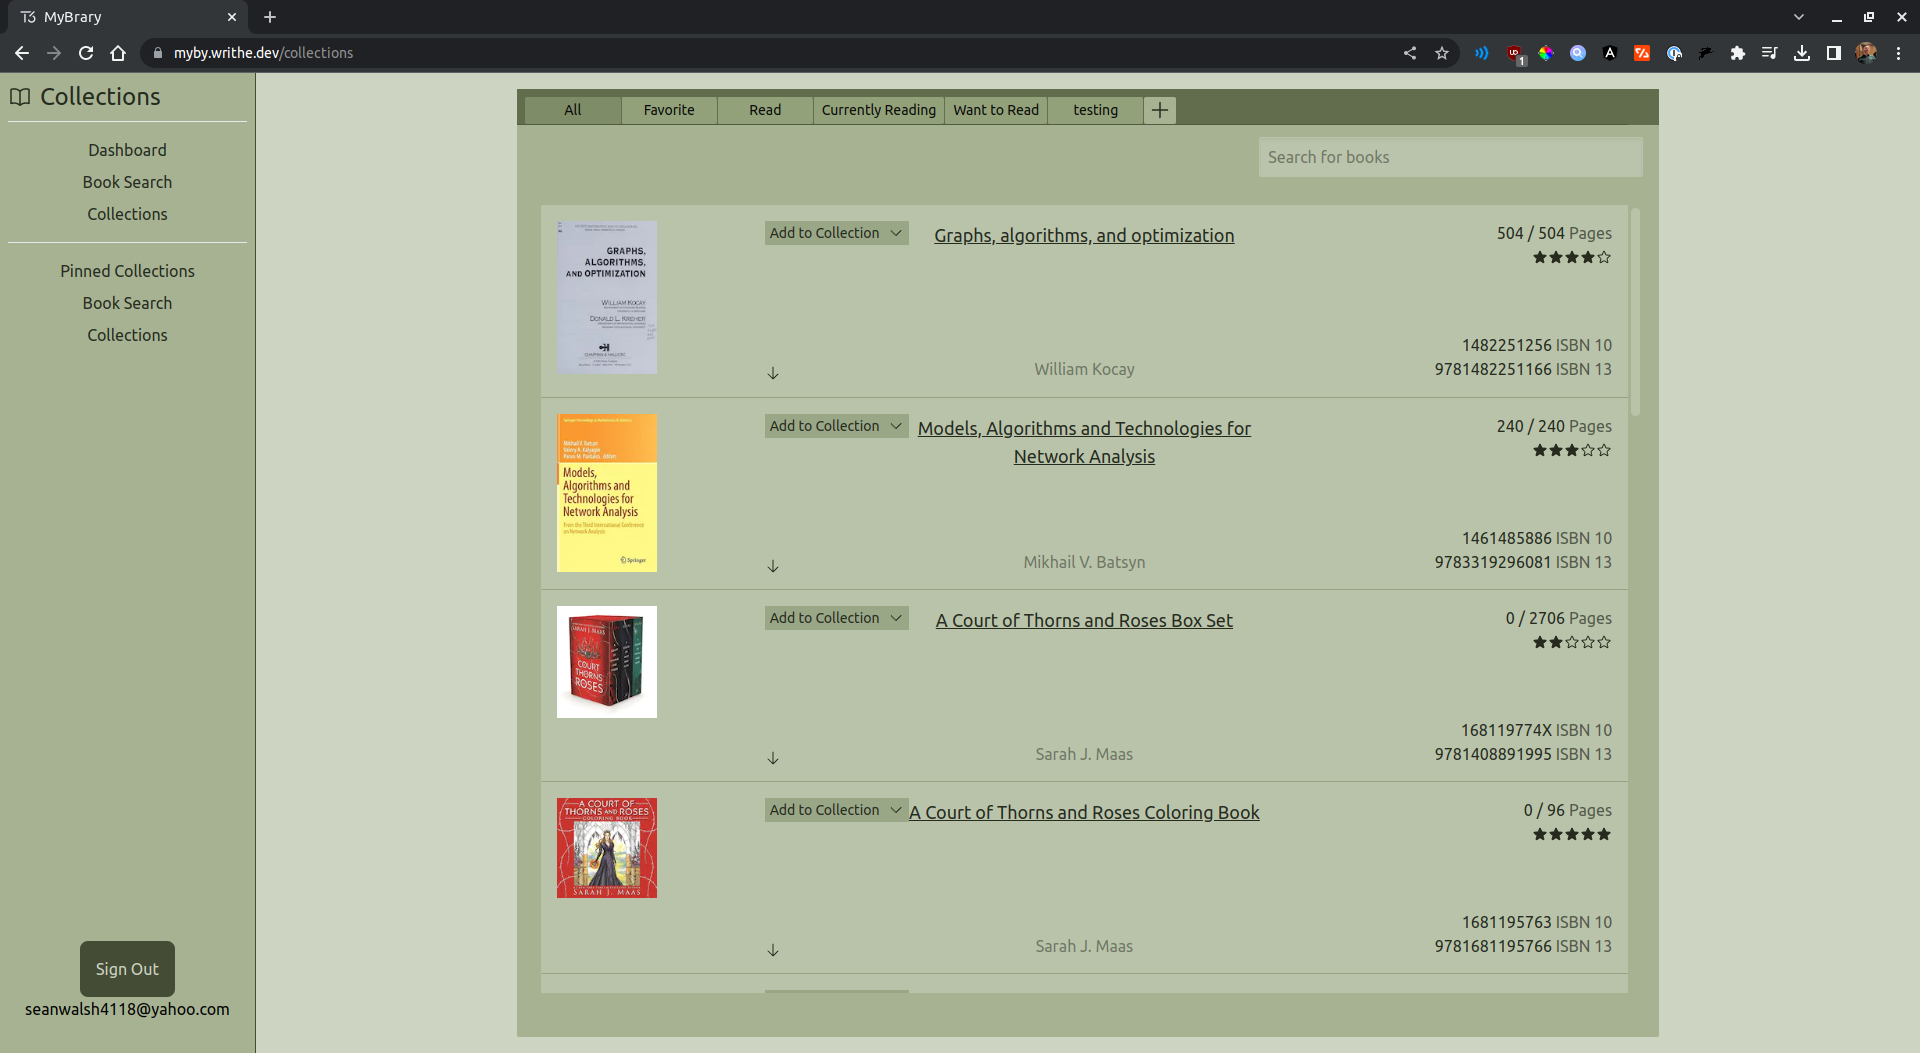Set star rating for Graphs, algorithms book

click(x=1572, y=258)
